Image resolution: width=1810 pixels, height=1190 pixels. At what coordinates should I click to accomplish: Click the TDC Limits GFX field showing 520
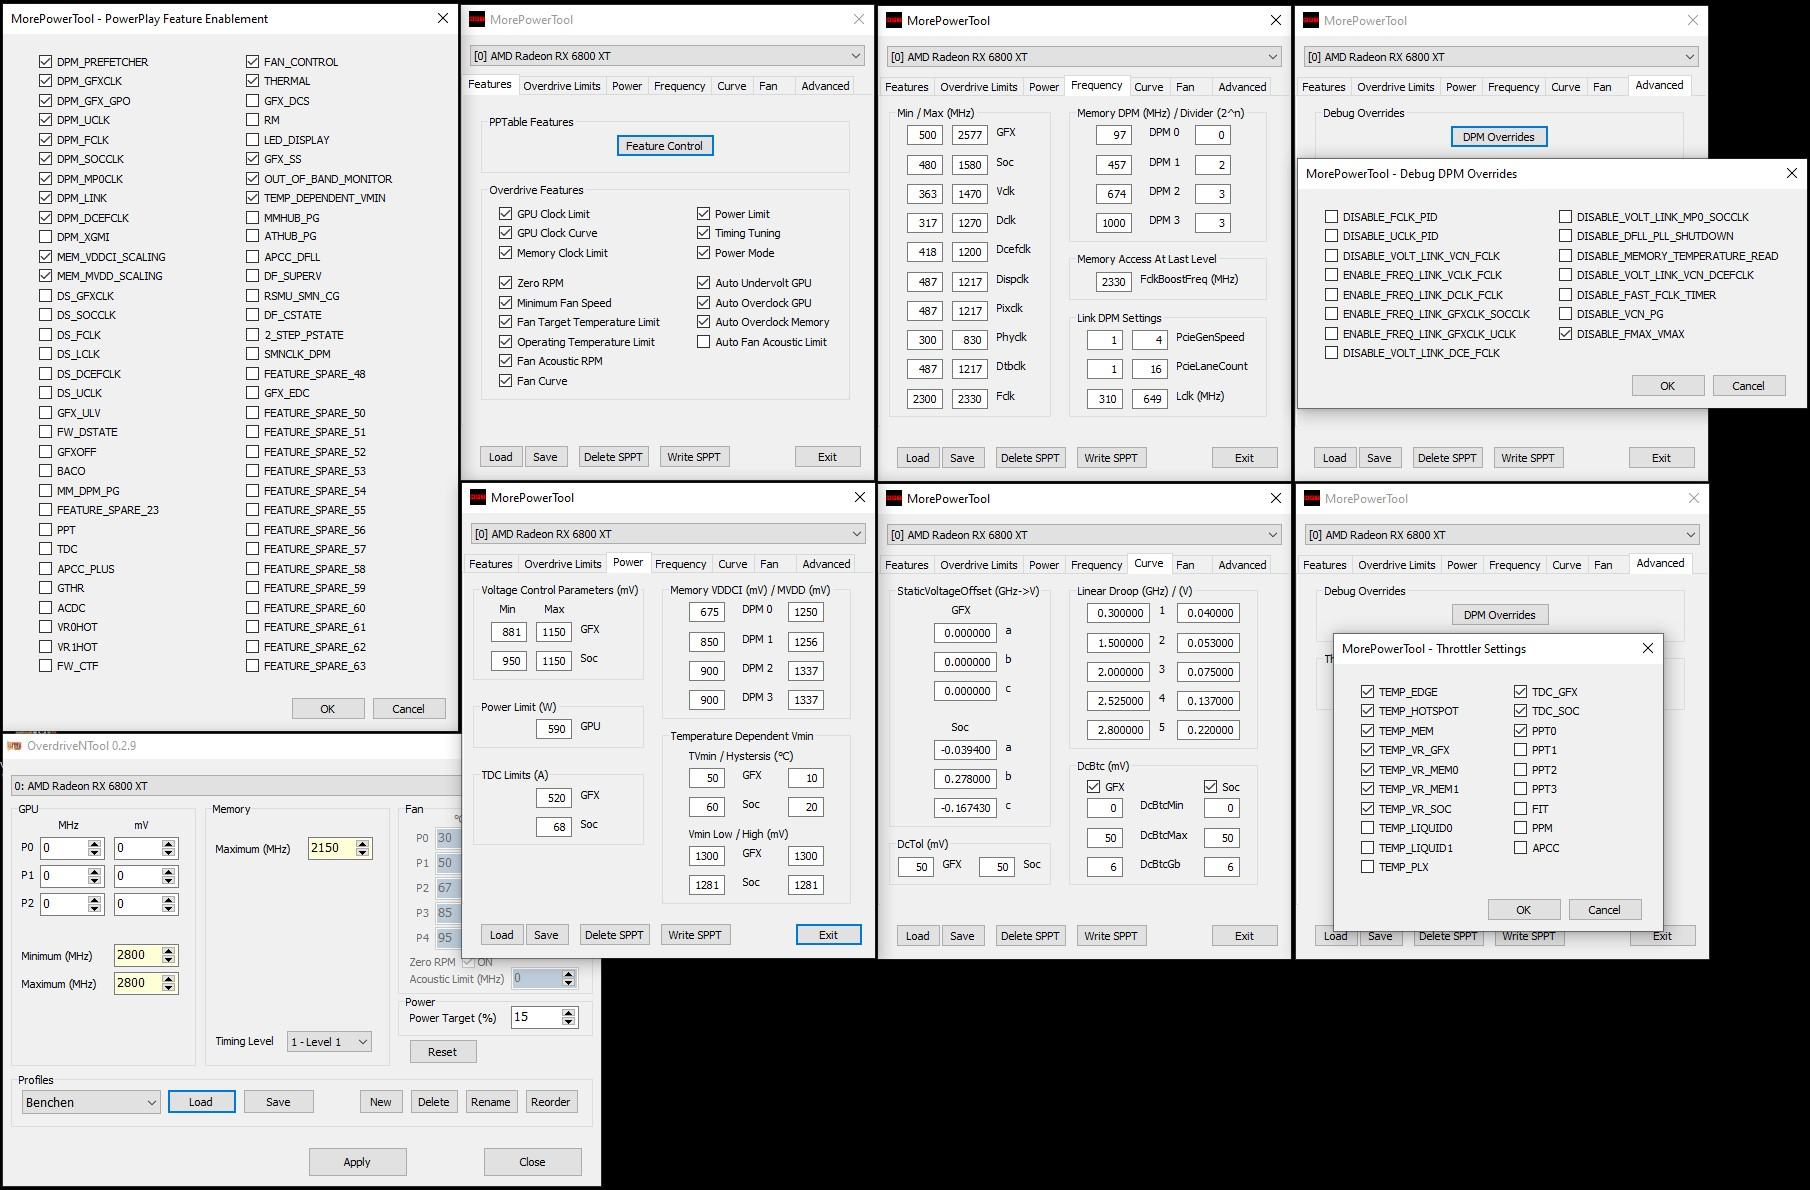point(556,798)
